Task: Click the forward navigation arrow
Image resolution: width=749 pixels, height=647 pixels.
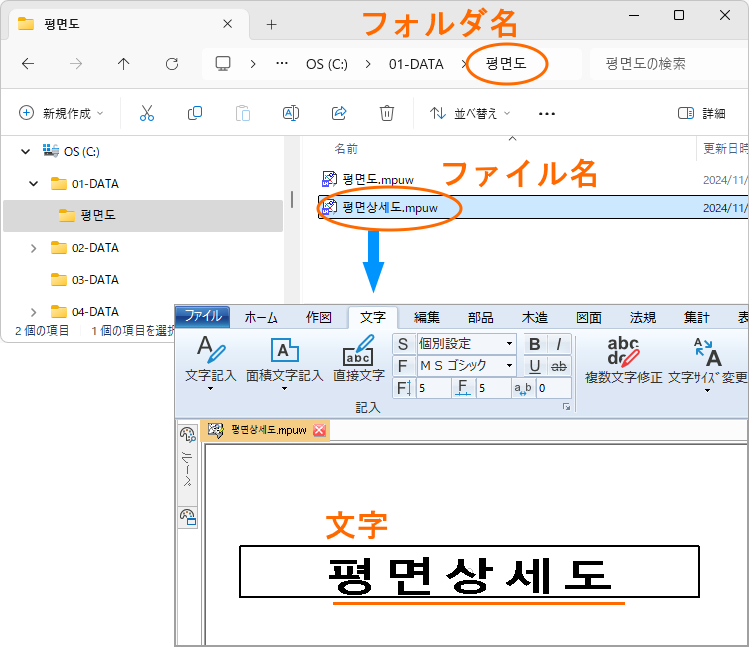Action: (x=76, y=64)
